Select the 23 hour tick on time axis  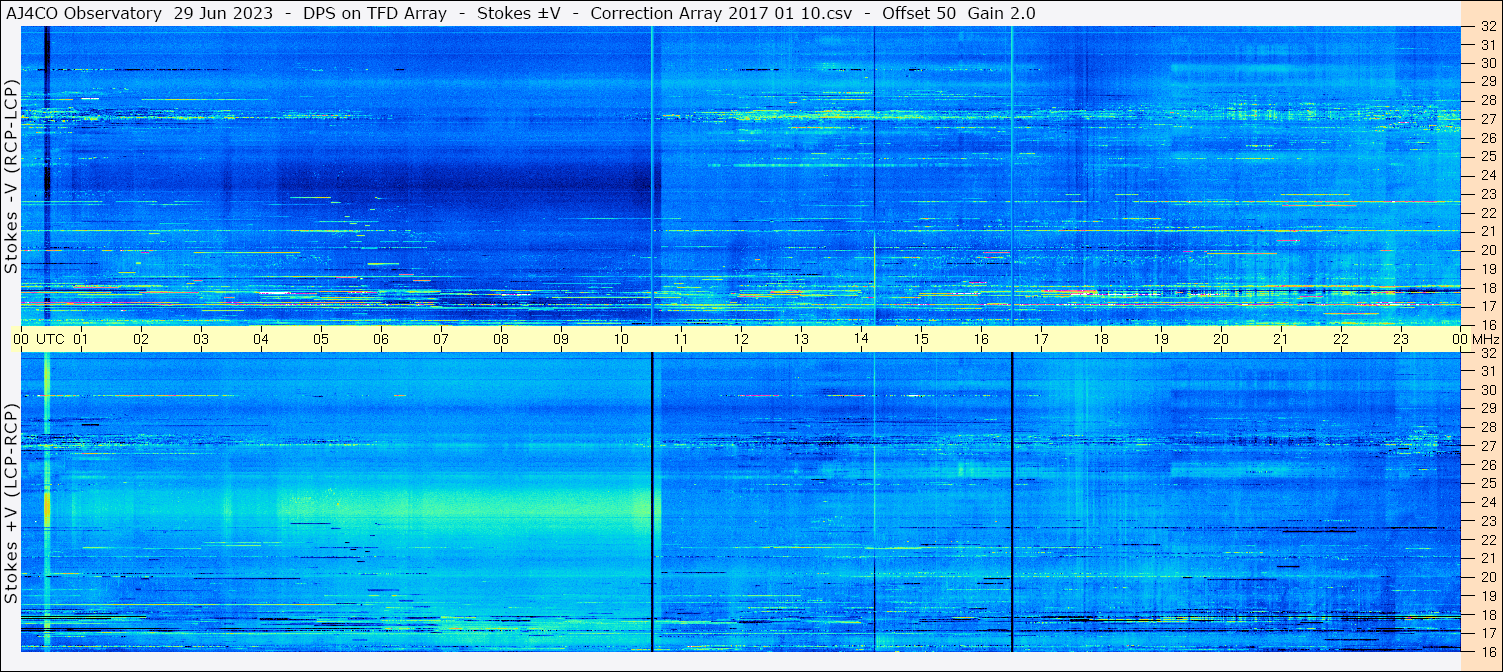click(1401, 339)
